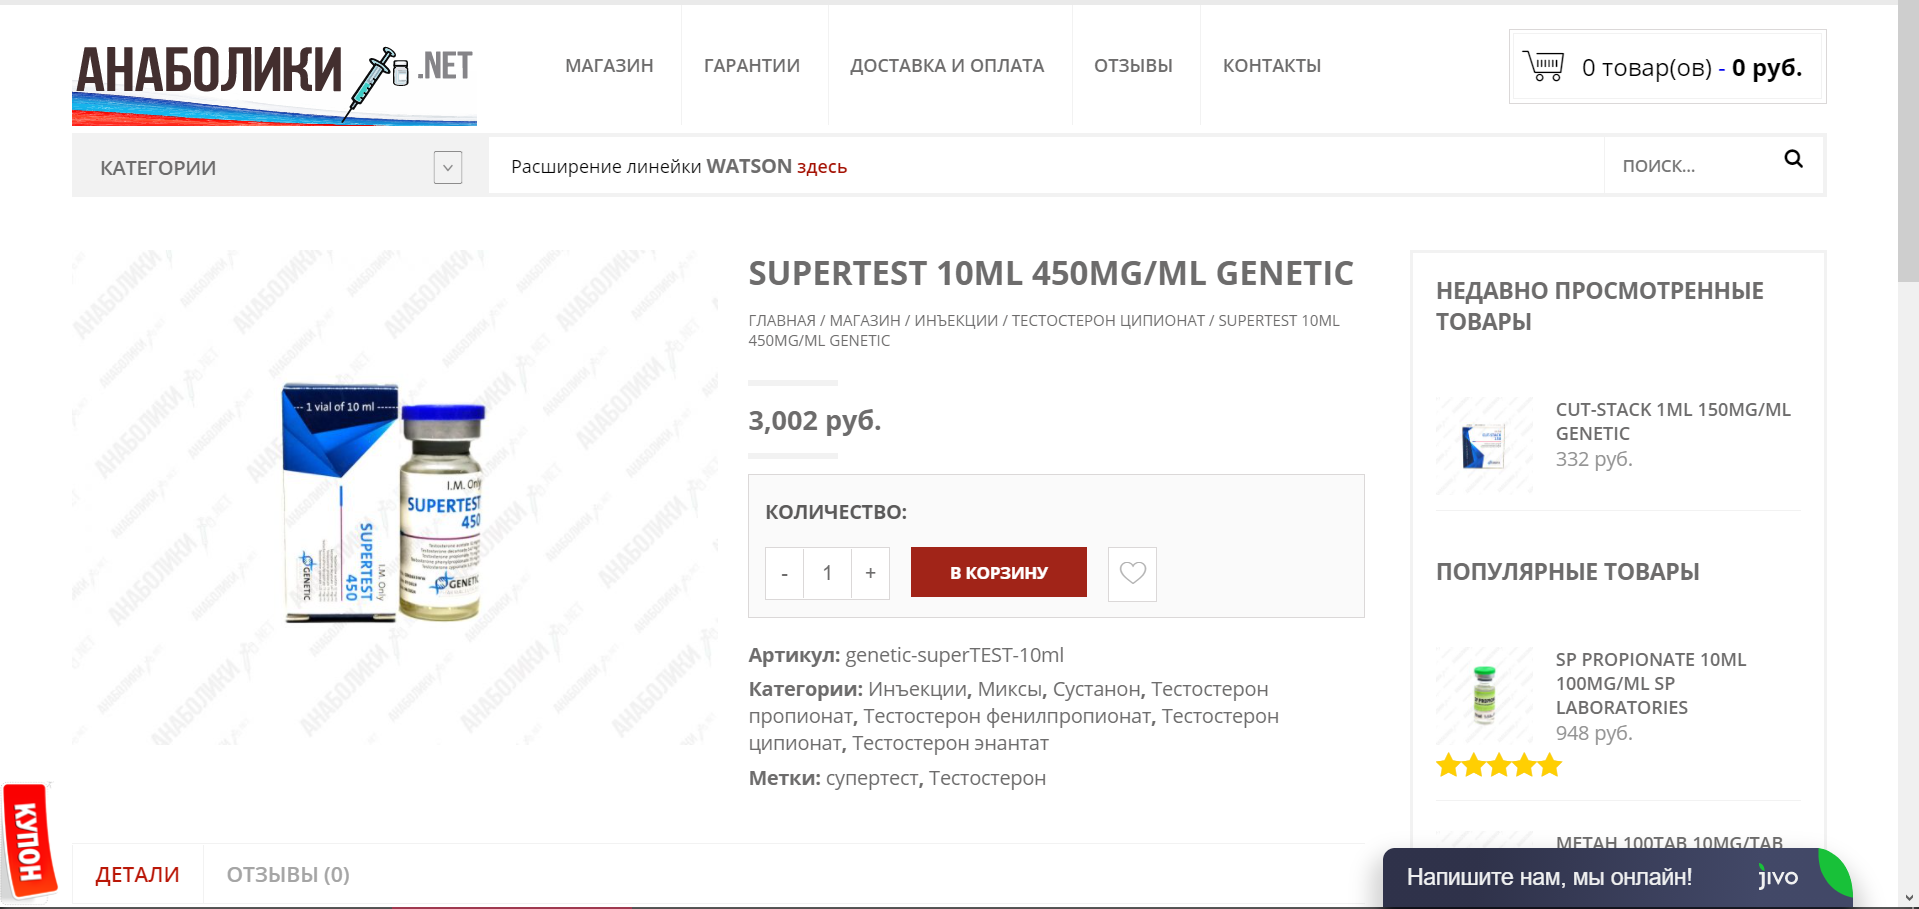Toggle the wishlist heart icon
This screenshot has width=1919, height=909.
(x=1131, y=573)
